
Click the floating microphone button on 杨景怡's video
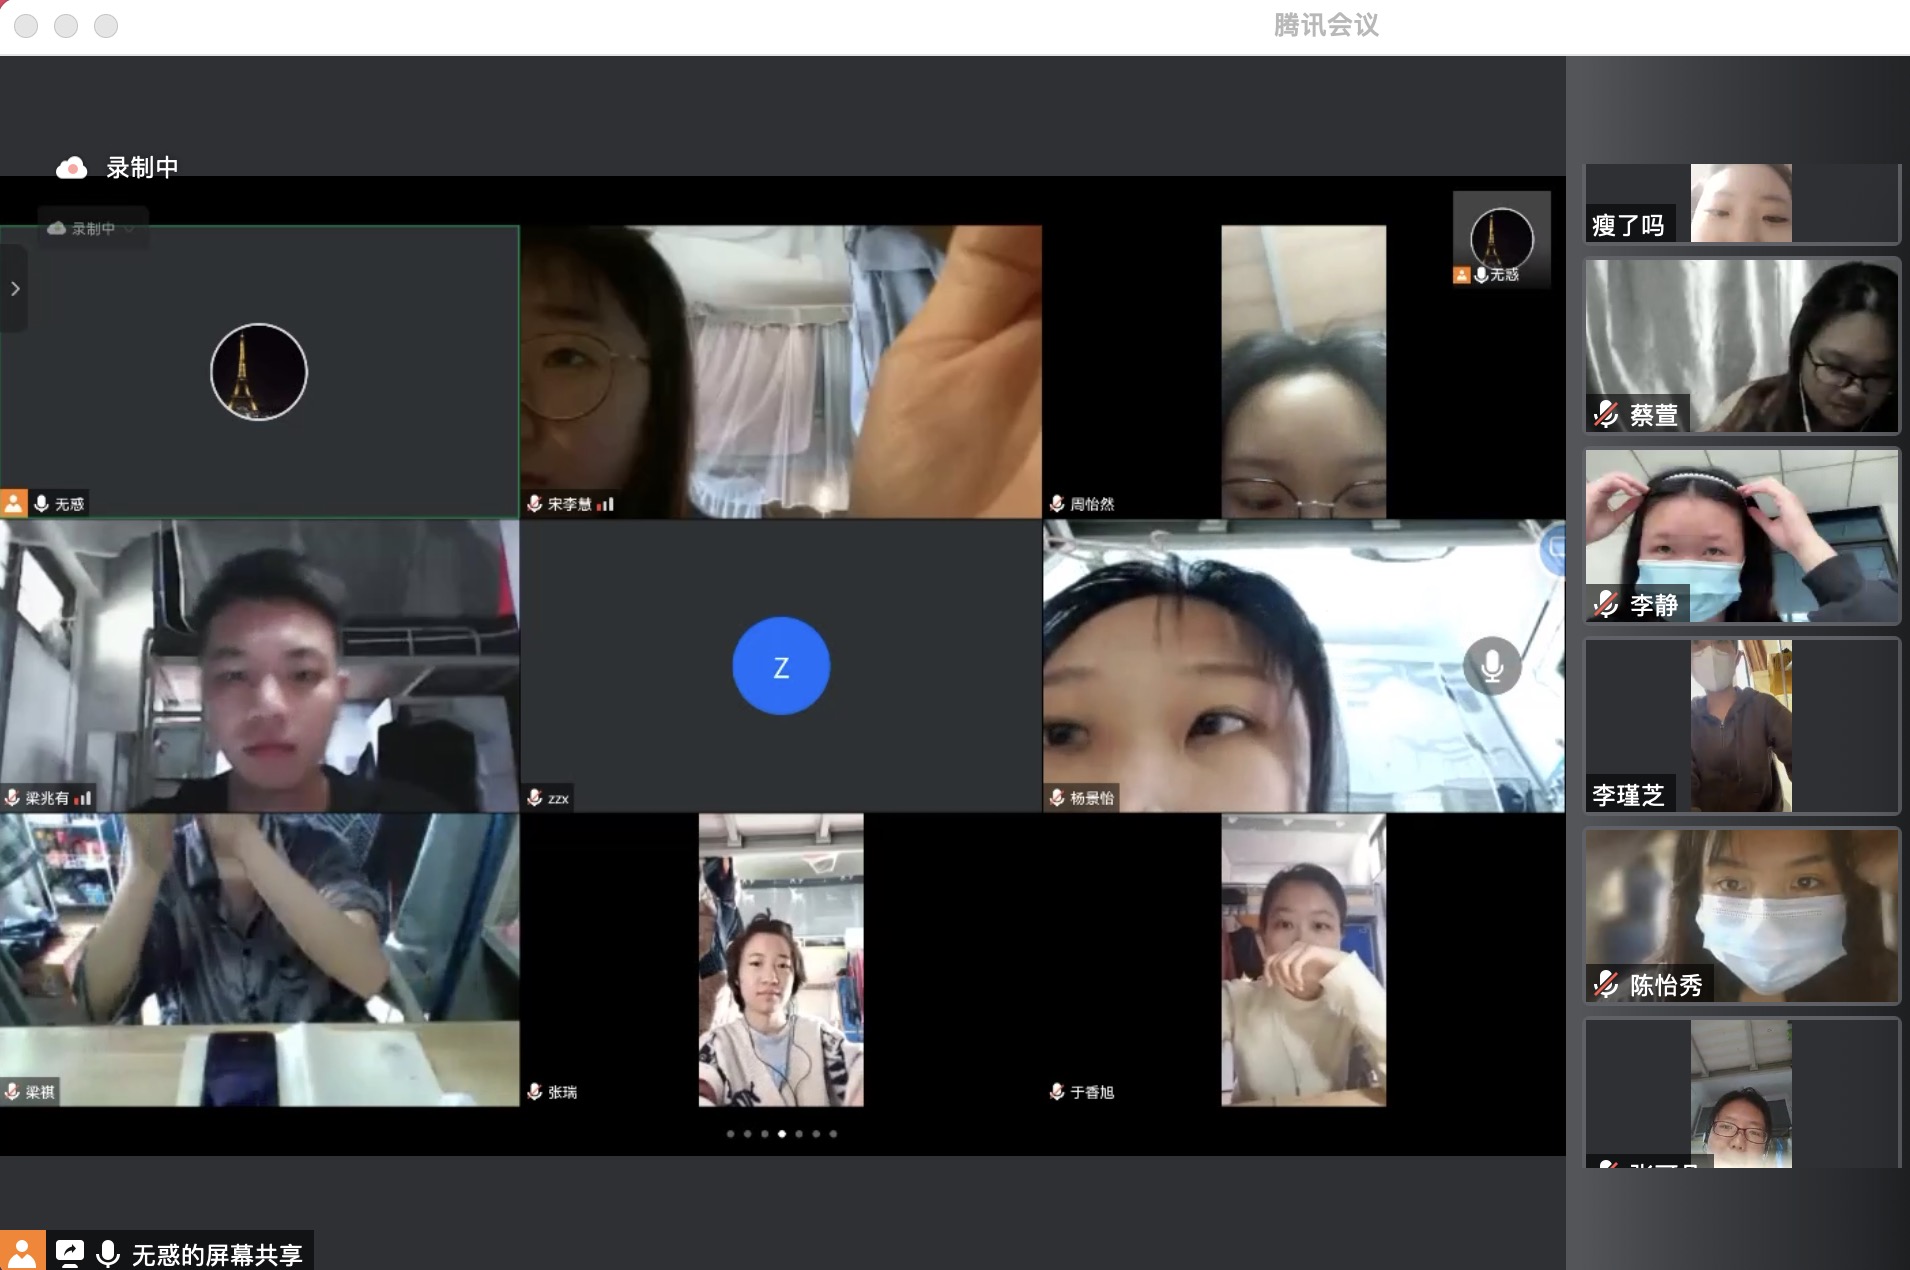click(1493, 665)
